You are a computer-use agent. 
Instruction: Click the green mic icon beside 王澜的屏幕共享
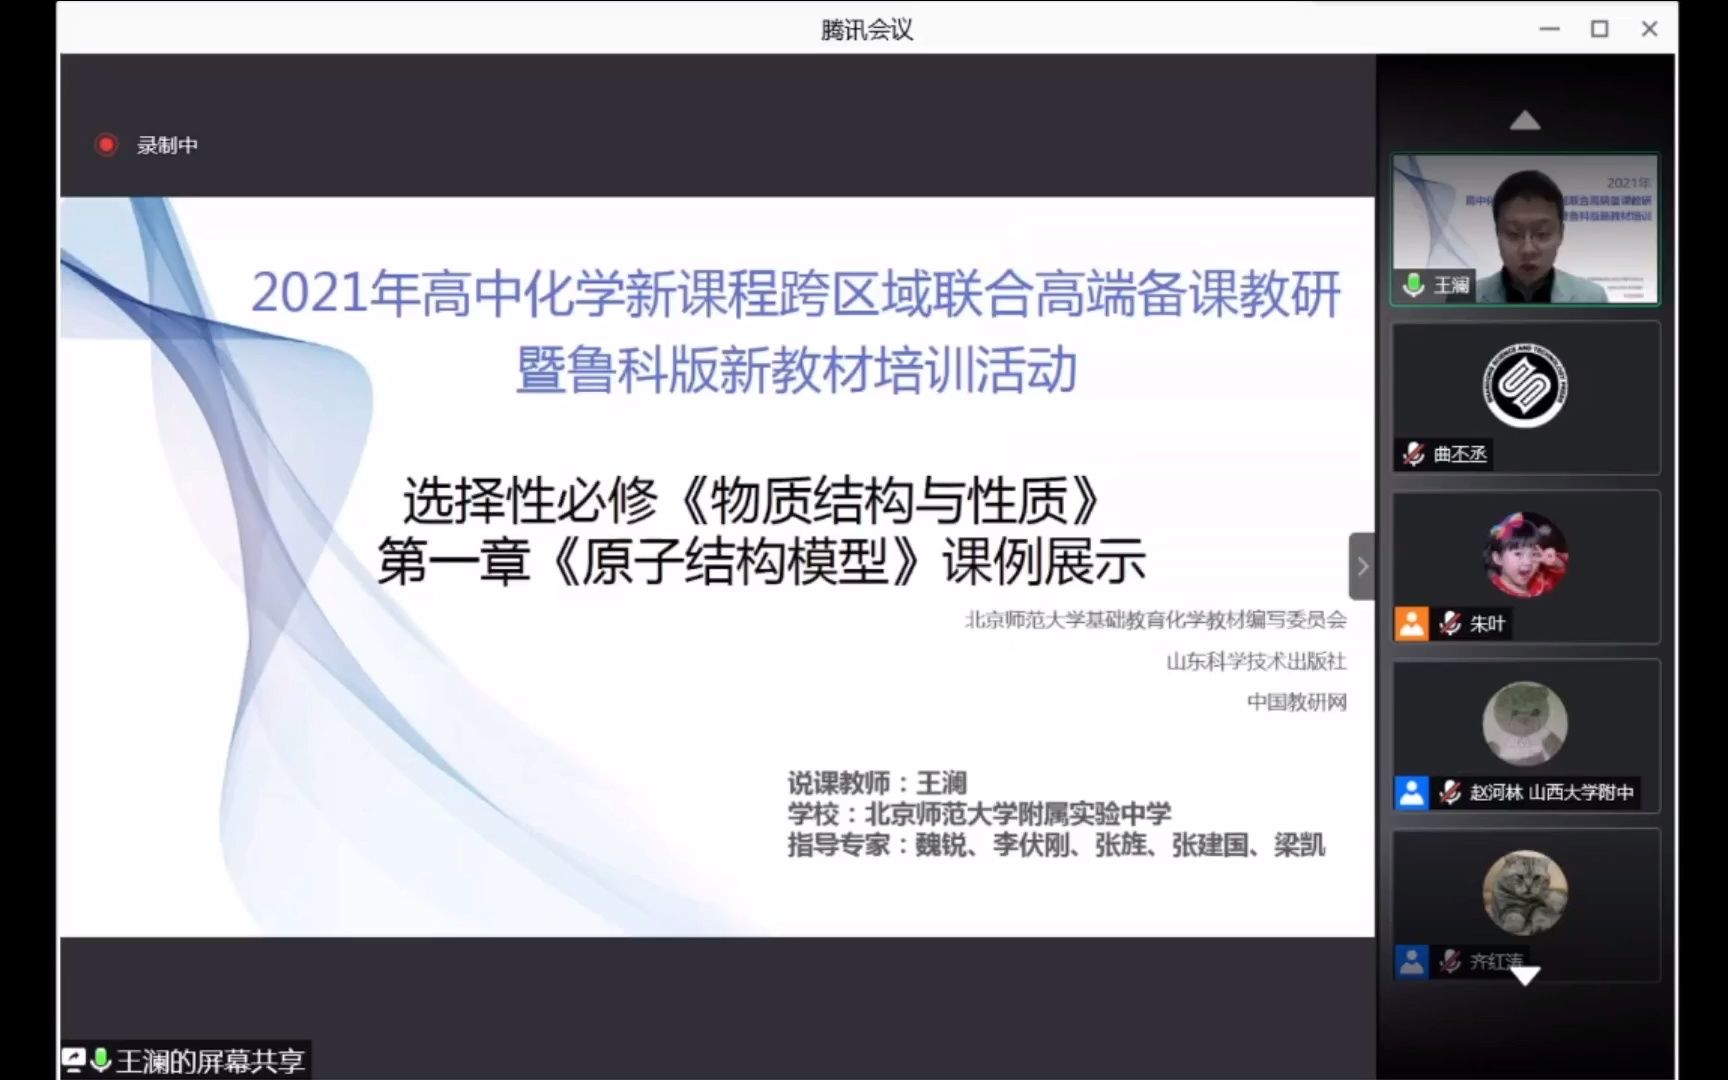[98, 1058]
